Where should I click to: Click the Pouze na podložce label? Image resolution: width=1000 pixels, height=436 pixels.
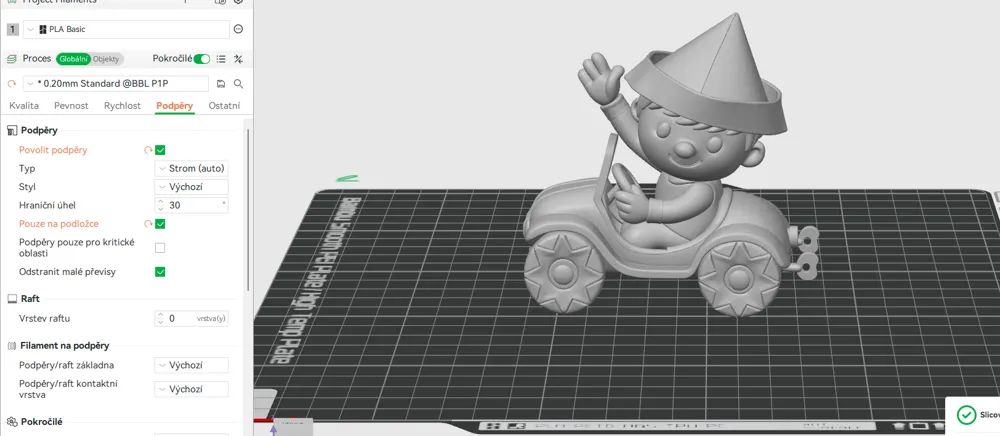pos(59,224)
